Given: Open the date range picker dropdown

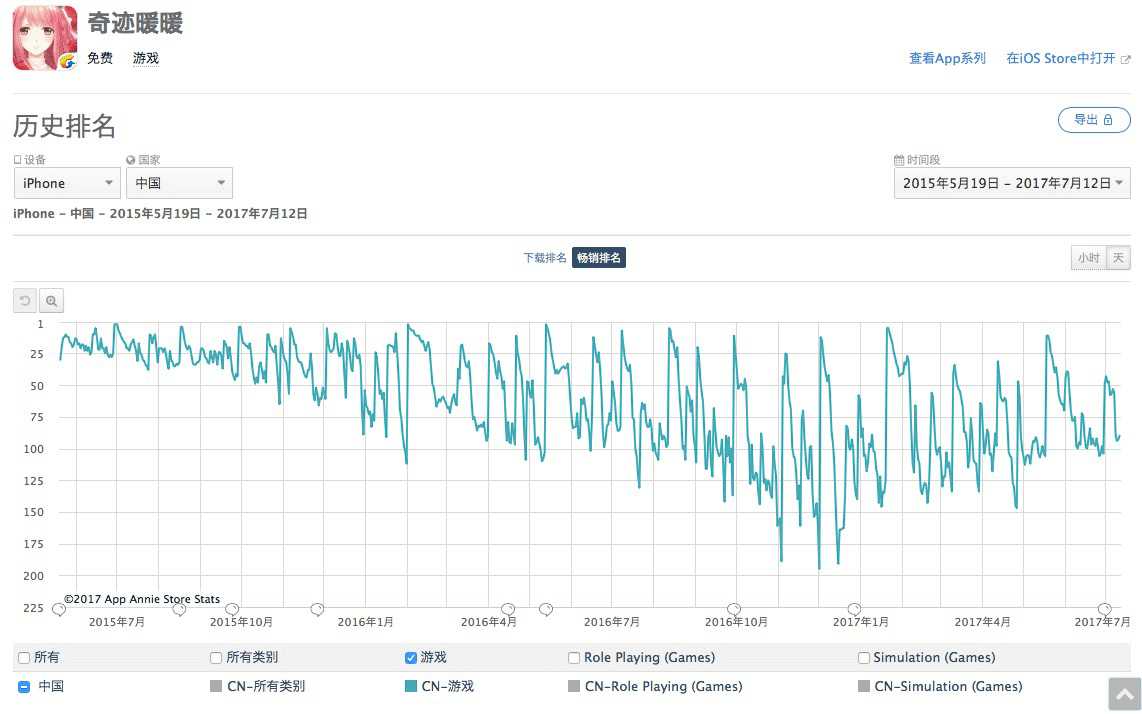Looking at the screenshot, I should click(1012, 183).
